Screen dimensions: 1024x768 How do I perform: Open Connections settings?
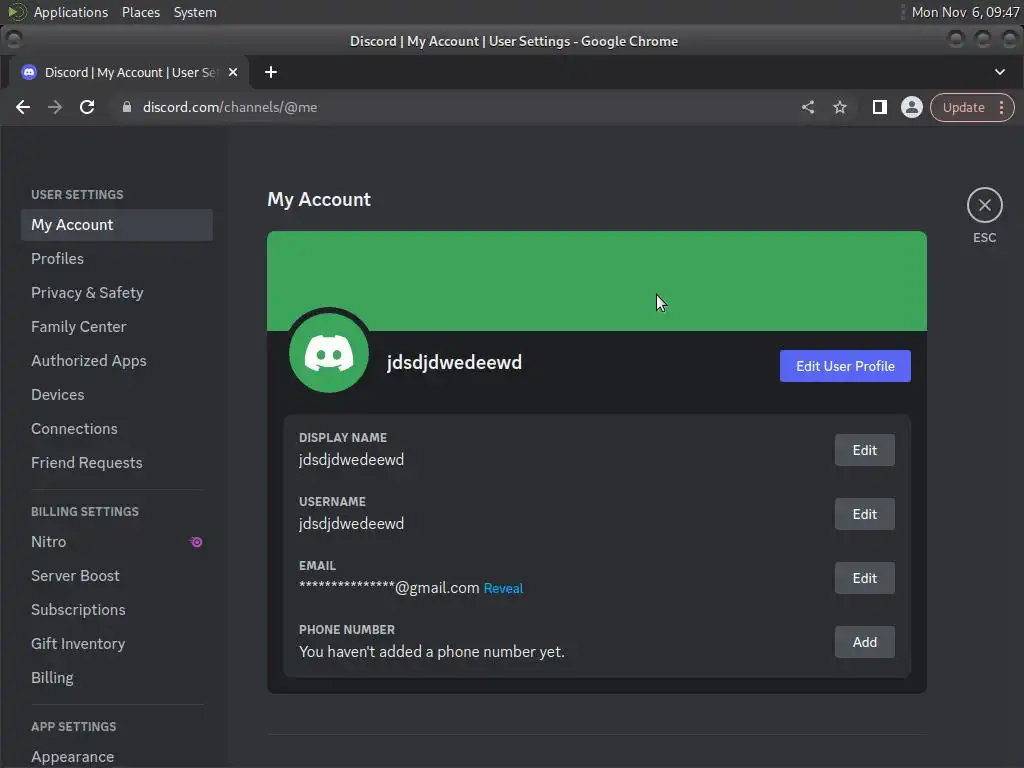(117, 428)
